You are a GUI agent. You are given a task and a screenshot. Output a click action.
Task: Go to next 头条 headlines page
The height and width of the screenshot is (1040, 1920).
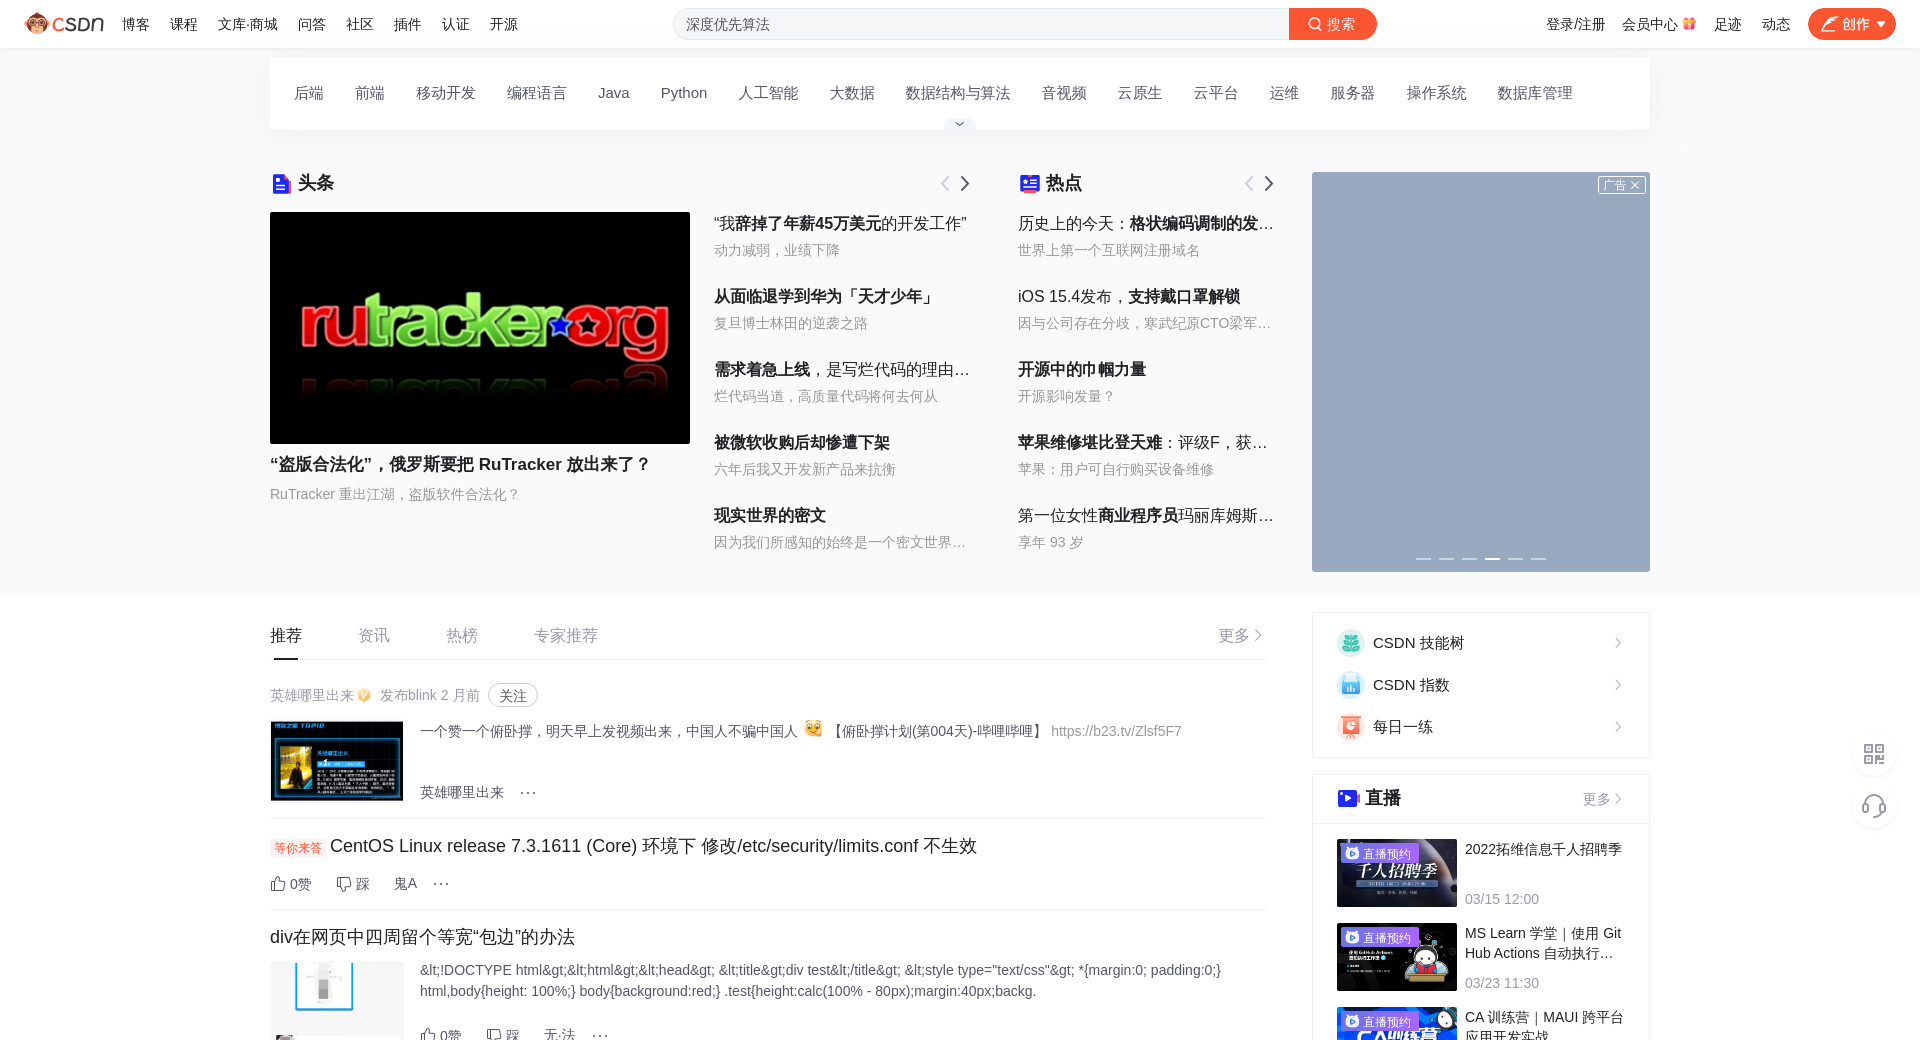pyautogui.click(x=965, y=184)
